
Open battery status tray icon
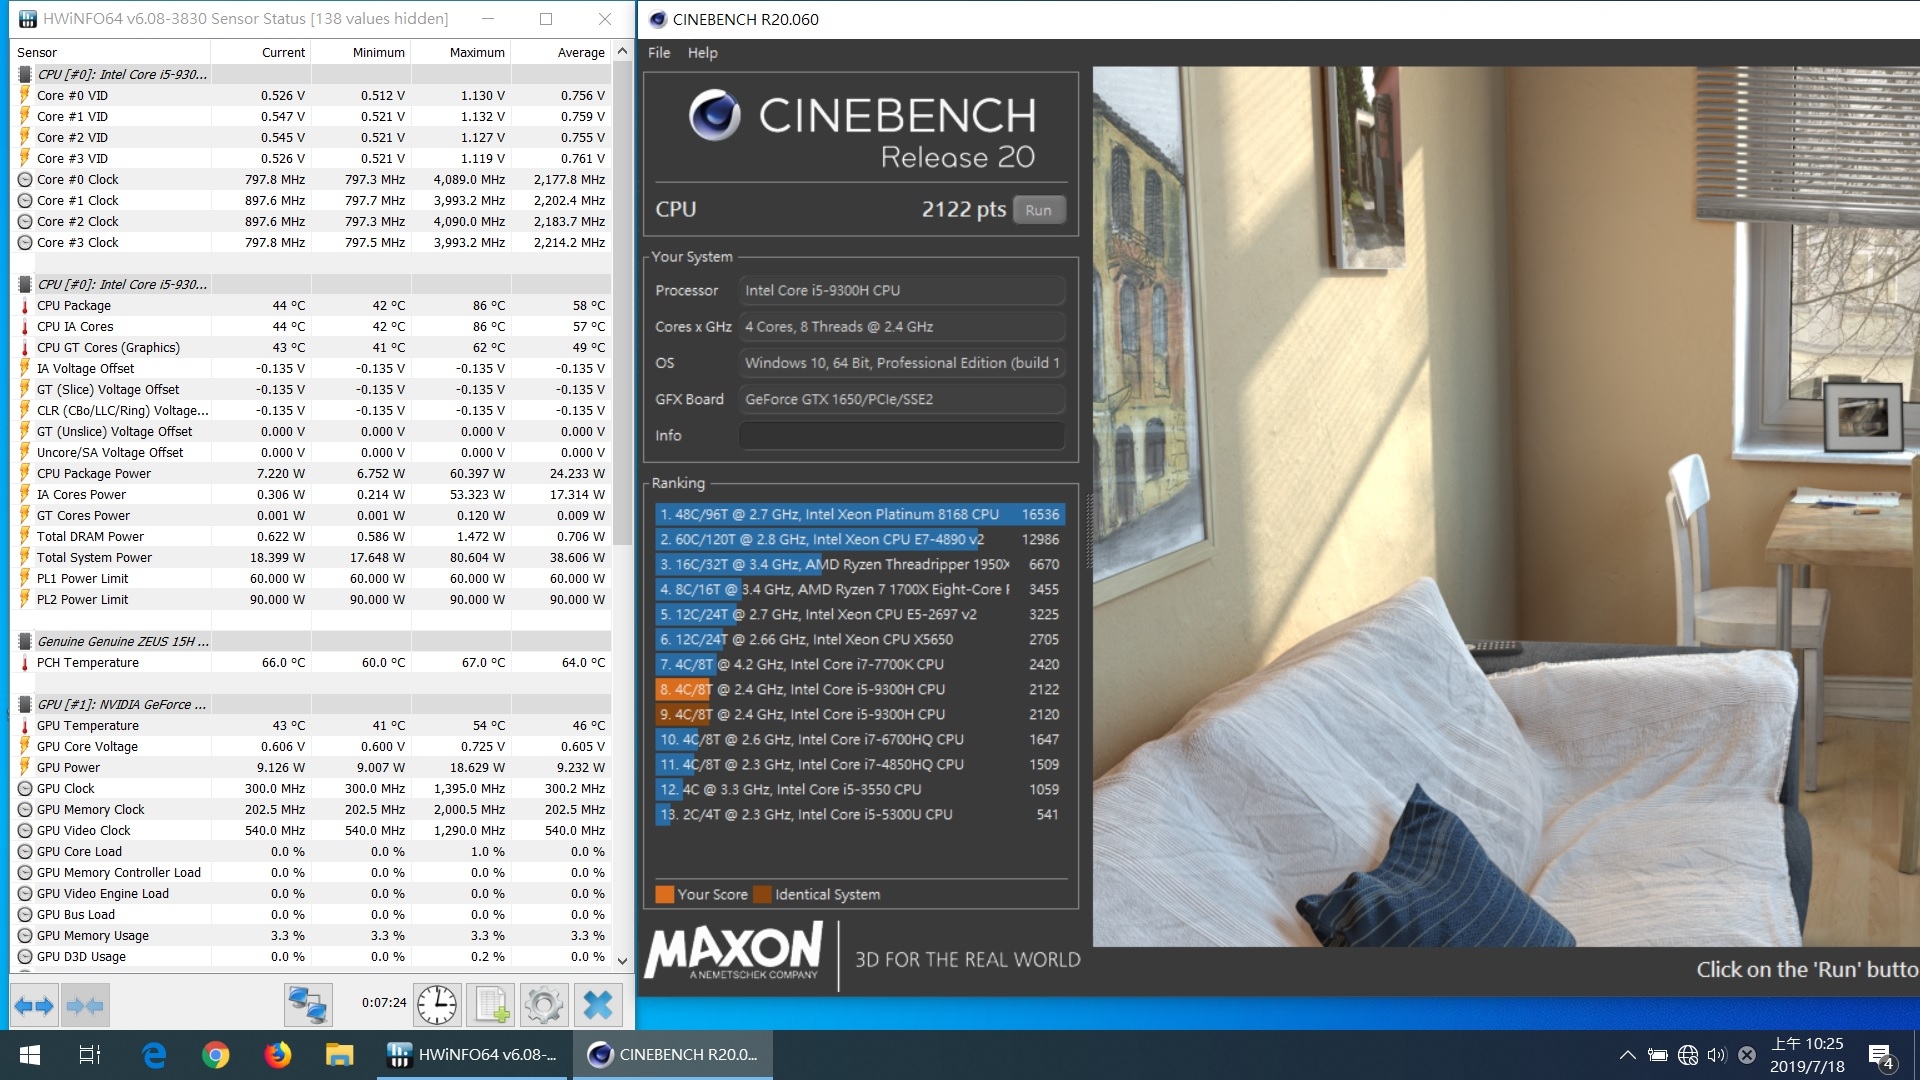click(x=1658, y=1055)
